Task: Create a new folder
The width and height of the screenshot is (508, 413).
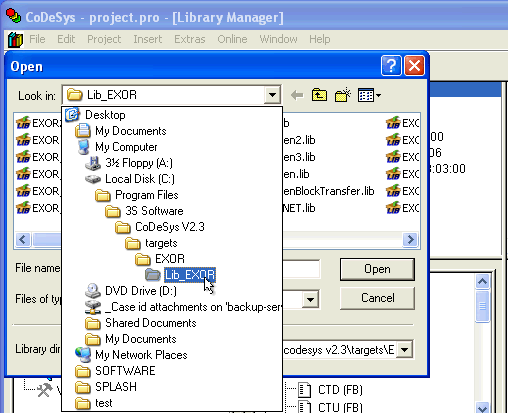Action: (343, 95)
